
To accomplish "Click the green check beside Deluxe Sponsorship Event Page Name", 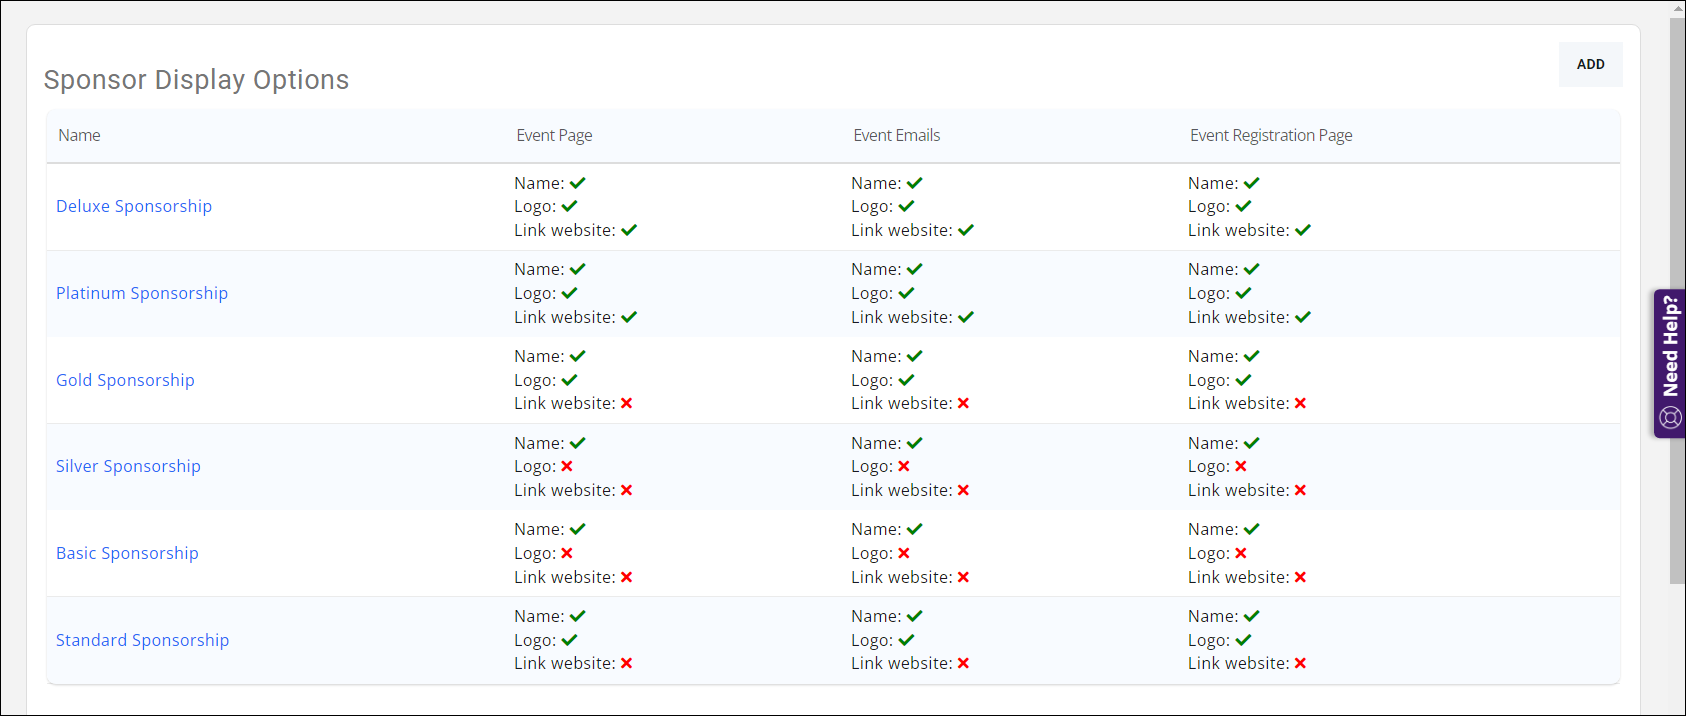I will pyautogui.click(x=578, y=182).
